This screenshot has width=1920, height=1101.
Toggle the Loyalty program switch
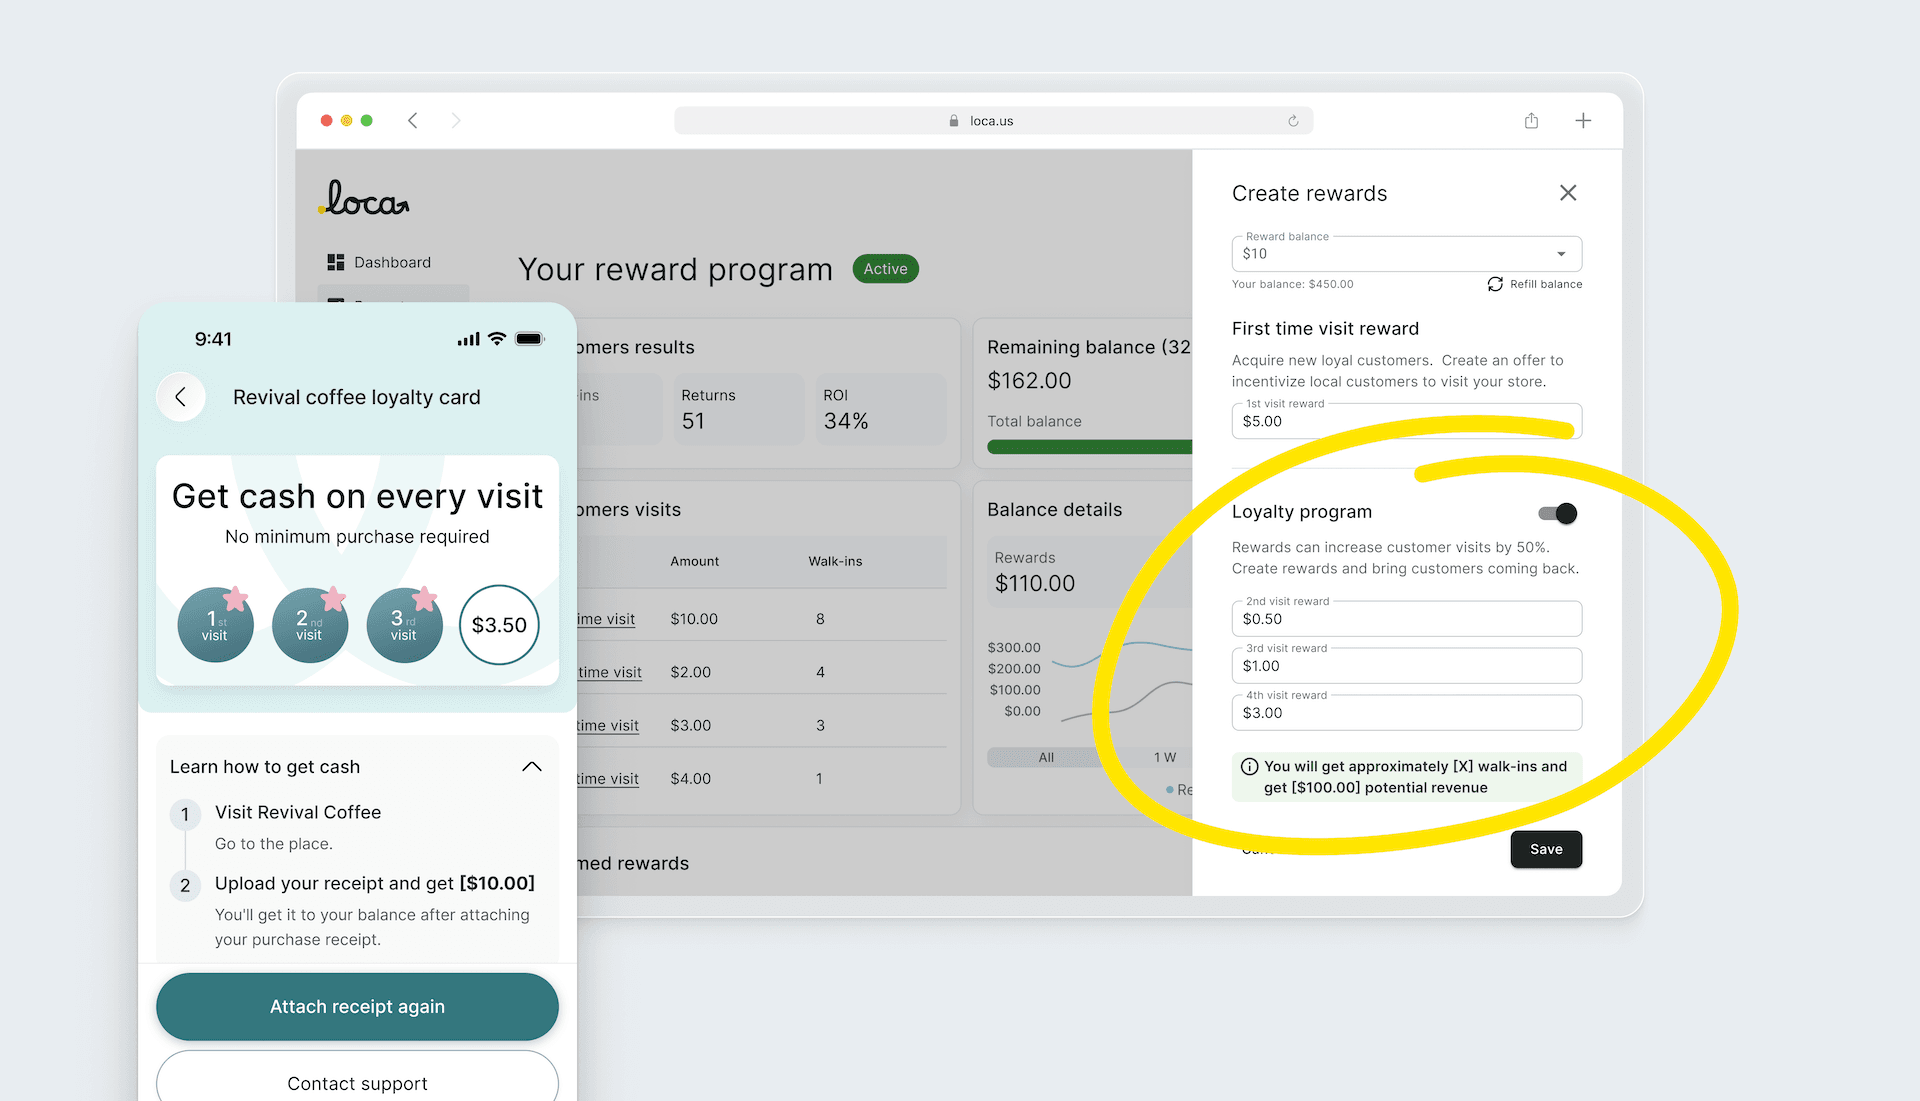(1557, 513)
